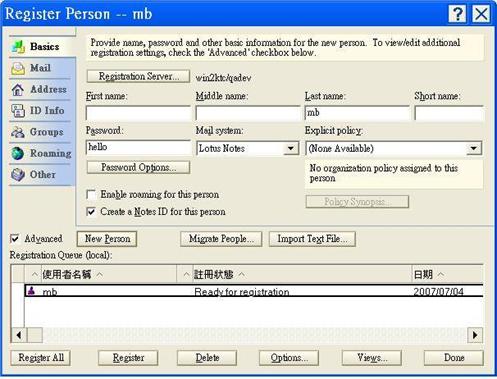Open the Mail envelope icon
The height and width of the screenshot is (379, 497).
point(18,68)
